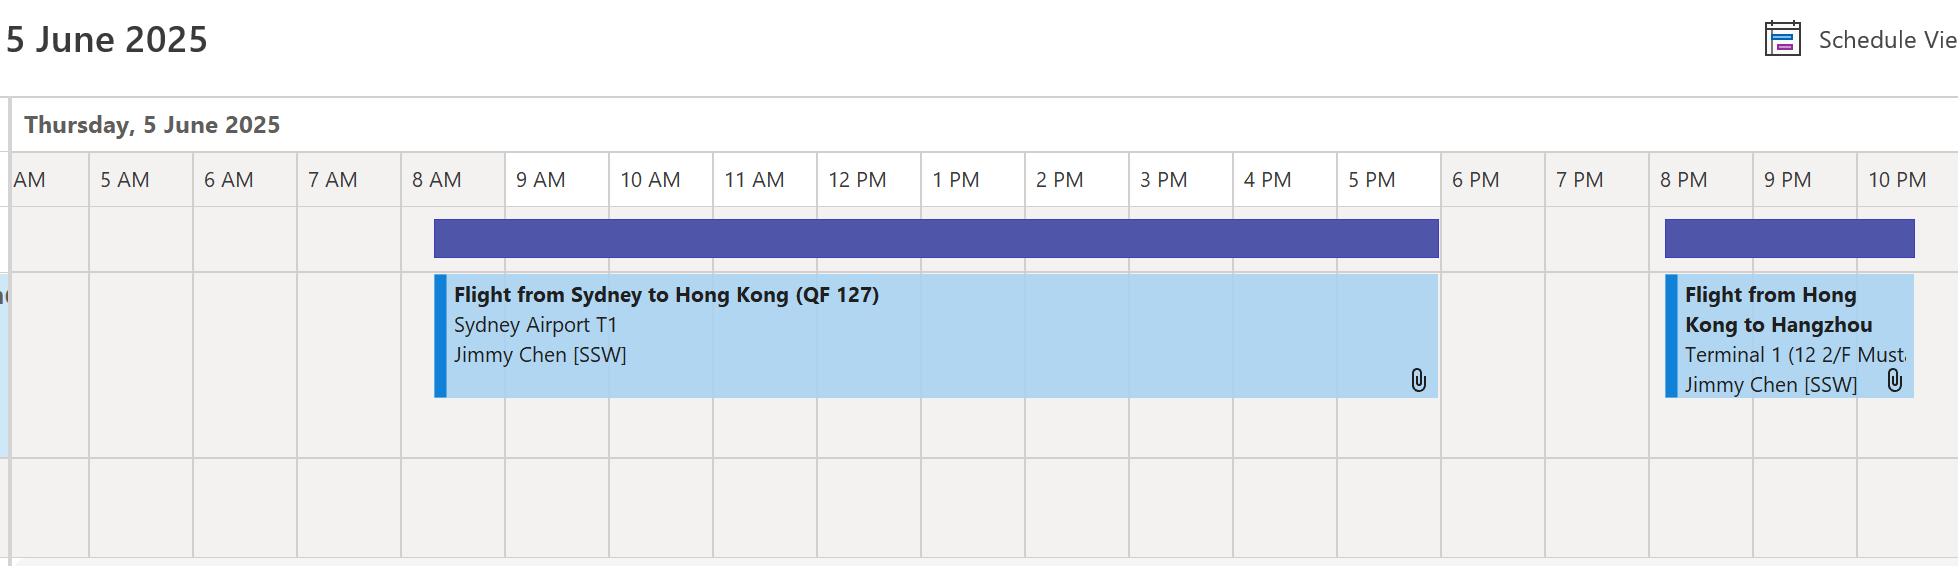Click the blue left edge of the Sydney flight
Screen dimensions: 1958x566
pos(440,336)
